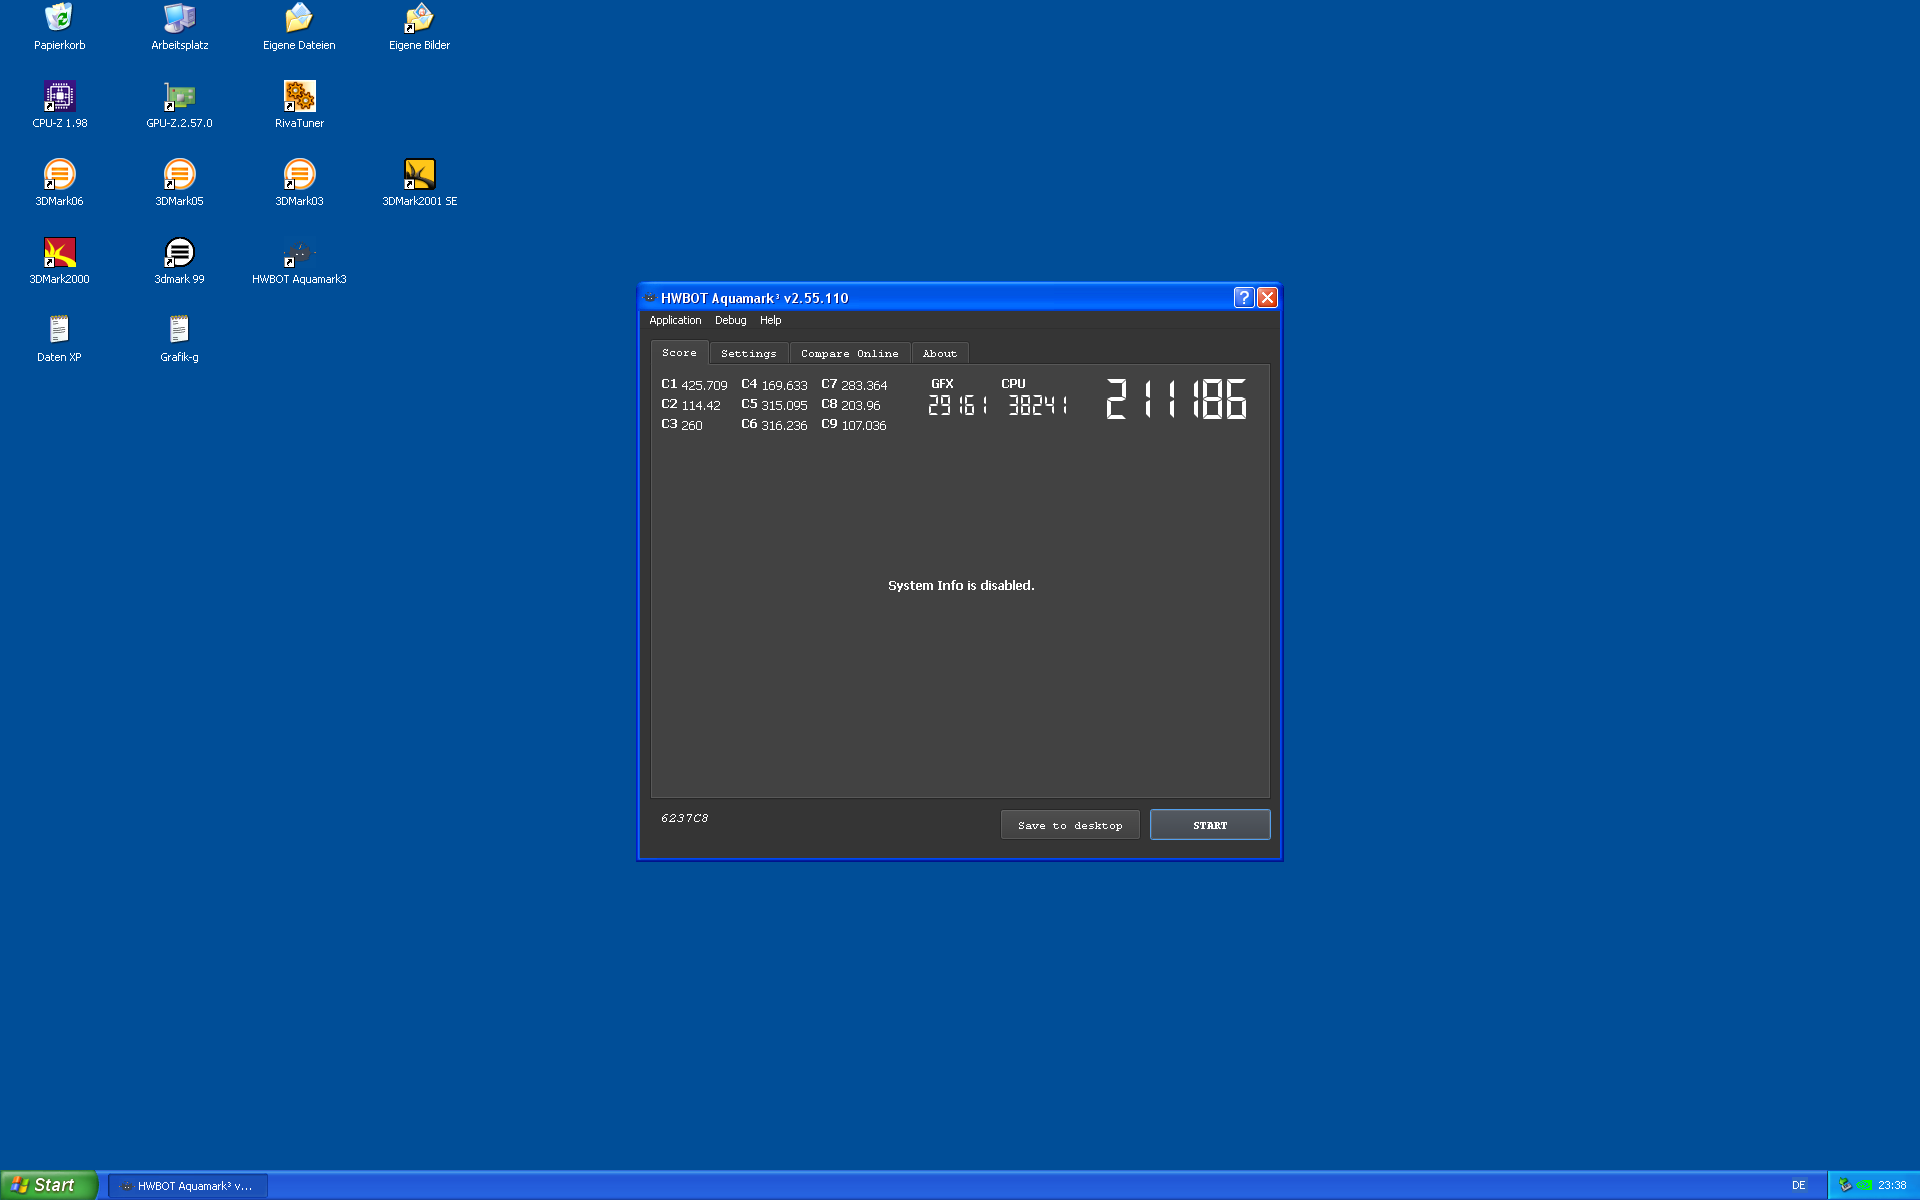This screenshot has height=1200, width=1920.
Task: Click the 23:38 system clock
Action: (x=1891, y=1185)
